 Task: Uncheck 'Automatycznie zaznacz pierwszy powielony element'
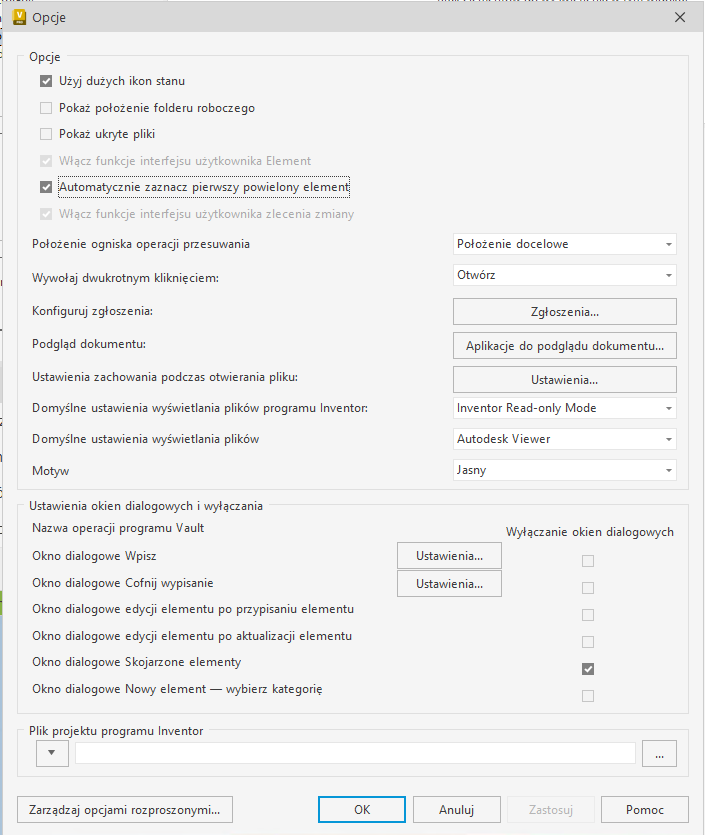[x=46, y=187]
